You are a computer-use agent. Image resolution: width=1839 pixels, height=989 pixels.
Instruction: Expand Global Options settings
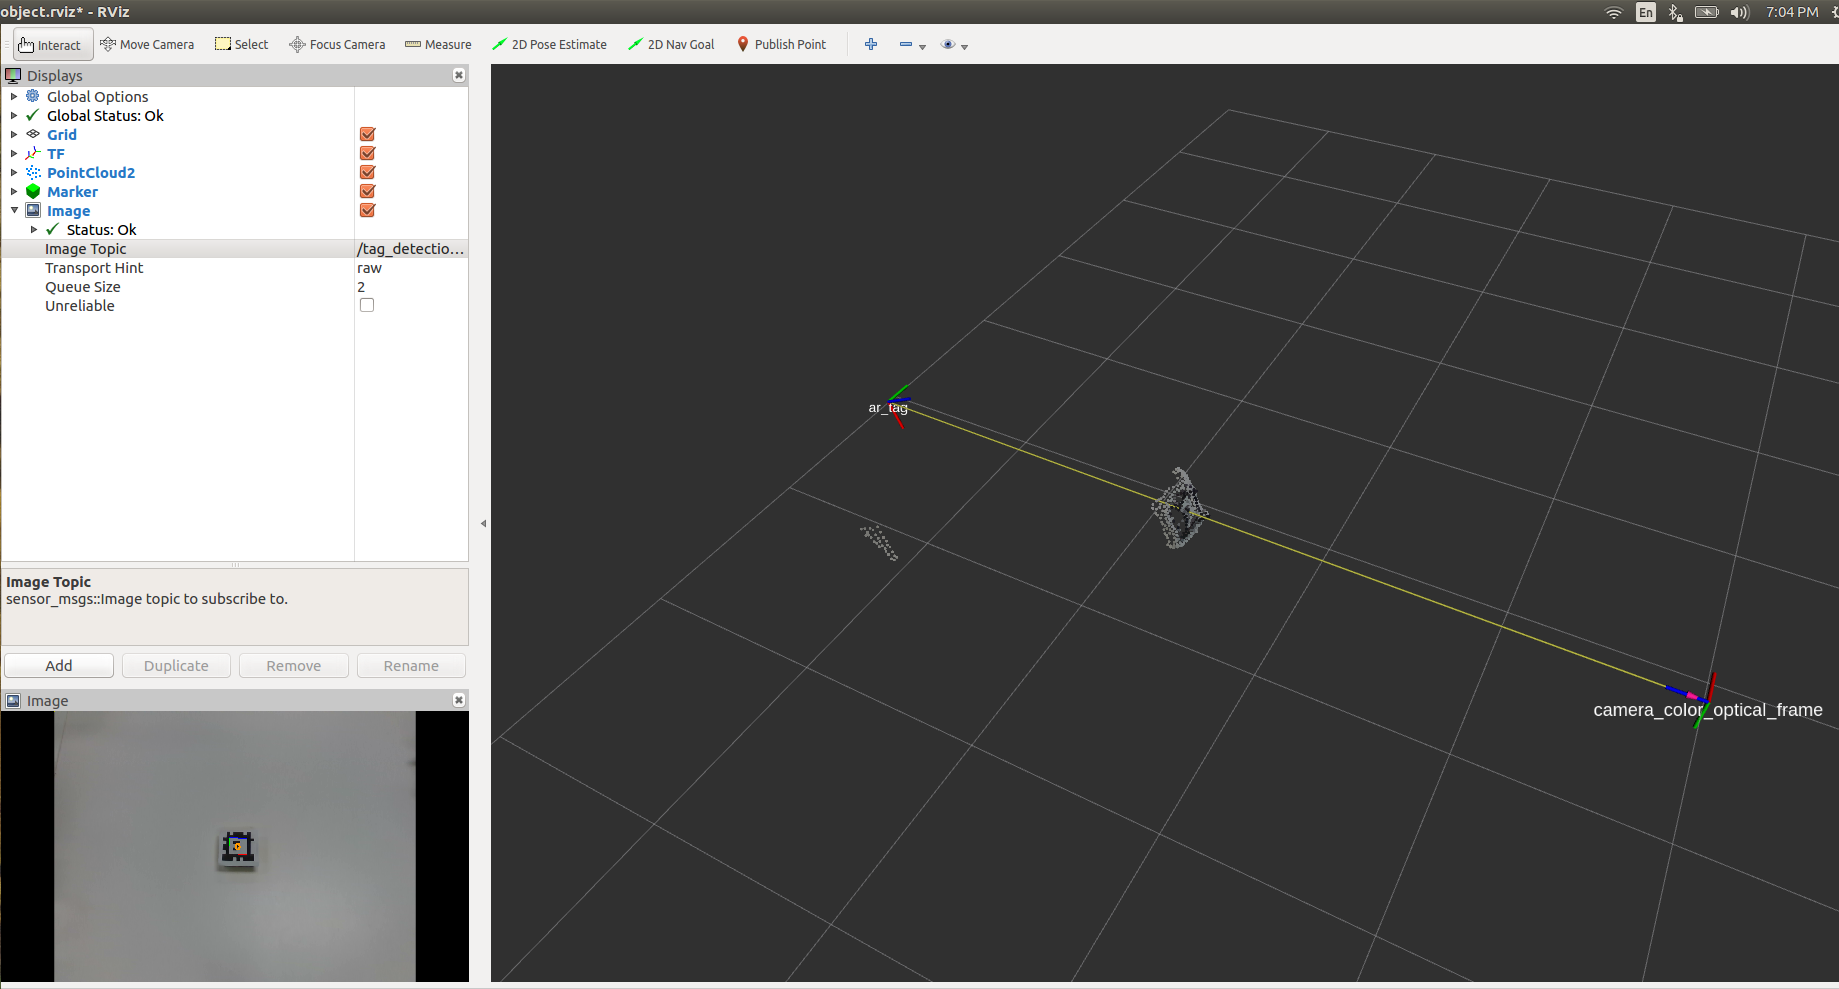point(14,96)
